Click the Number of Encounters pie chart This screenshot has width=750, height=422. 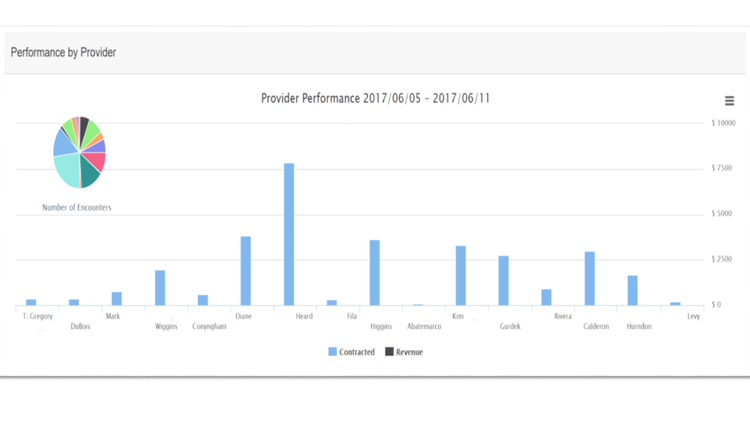(x=79, y=152)
